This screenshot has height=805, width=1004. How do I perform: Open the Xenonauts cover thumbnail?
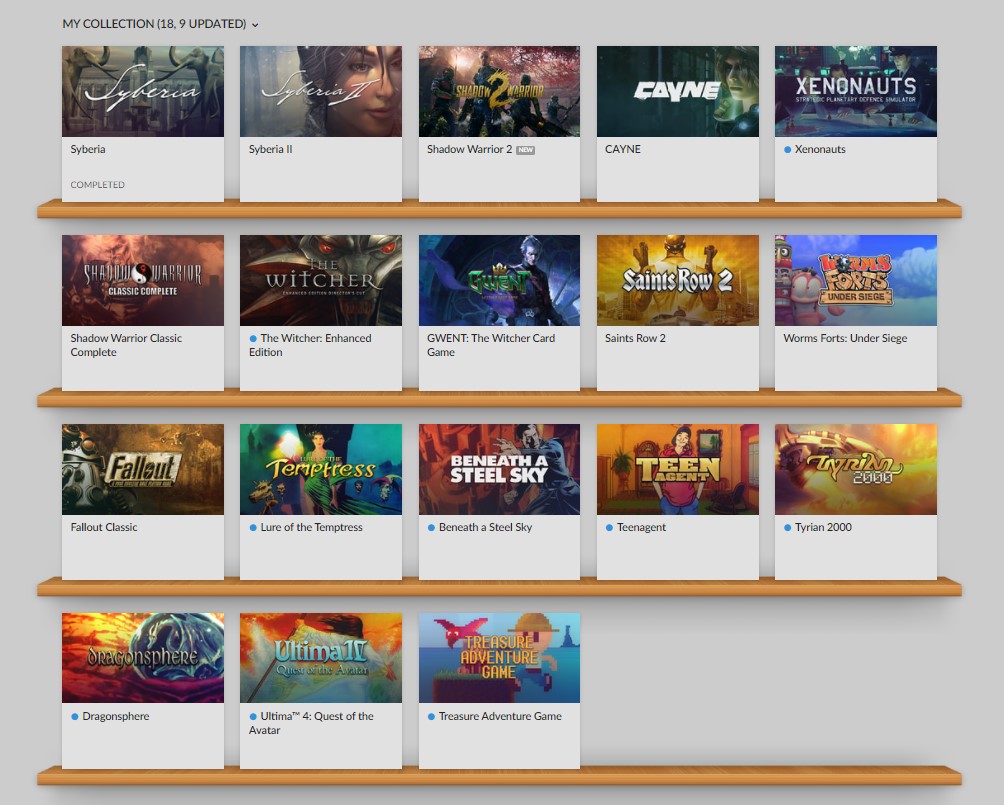855,91
